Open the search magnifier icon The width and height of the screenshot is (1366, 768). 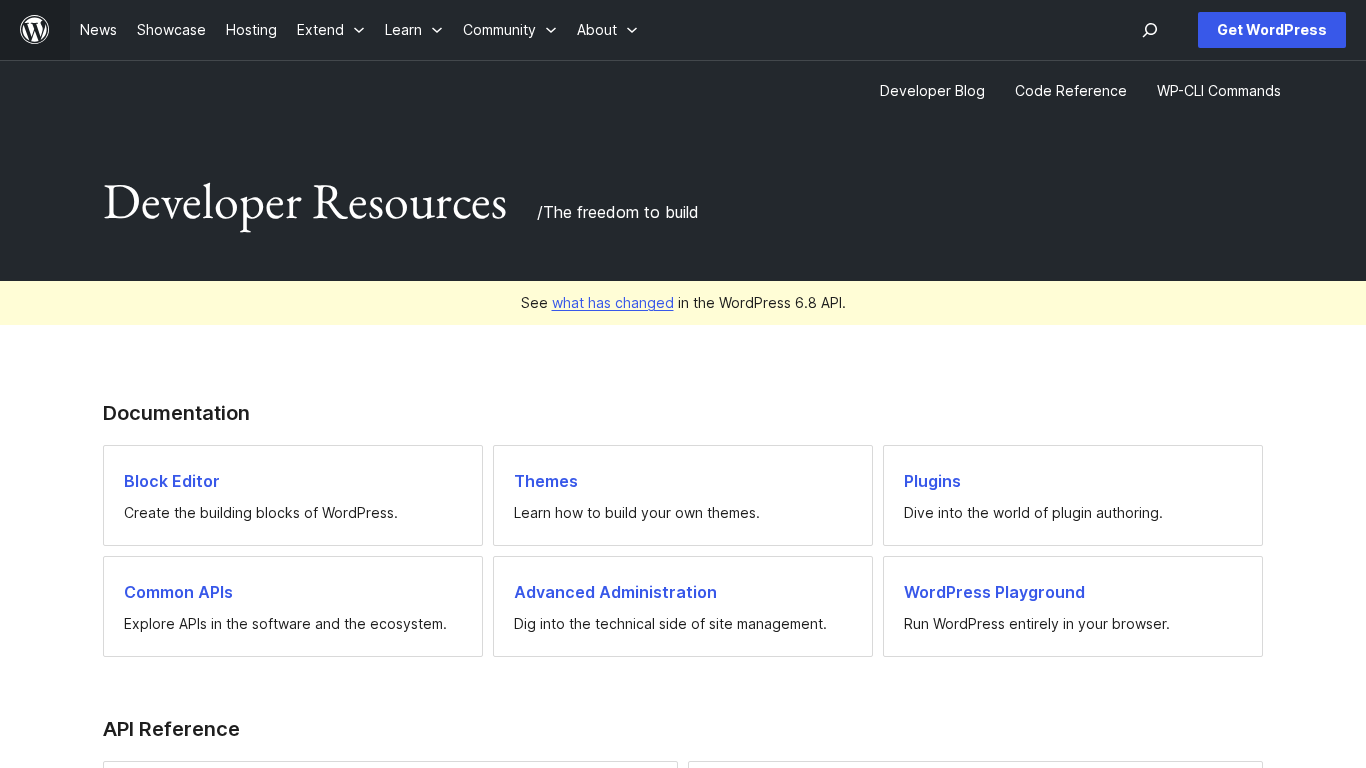(x=1150, y=30)
